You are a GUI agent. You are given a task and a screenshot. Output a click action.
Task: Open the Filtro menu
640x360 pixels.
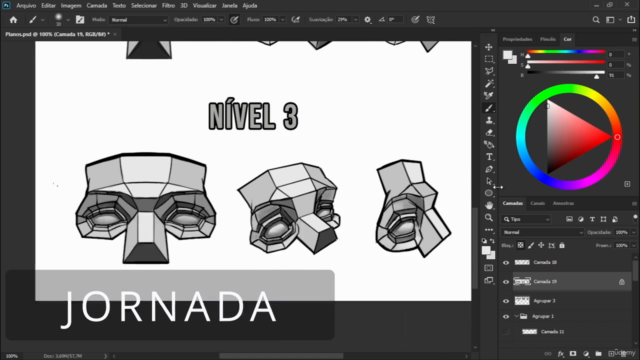[168, 6]
